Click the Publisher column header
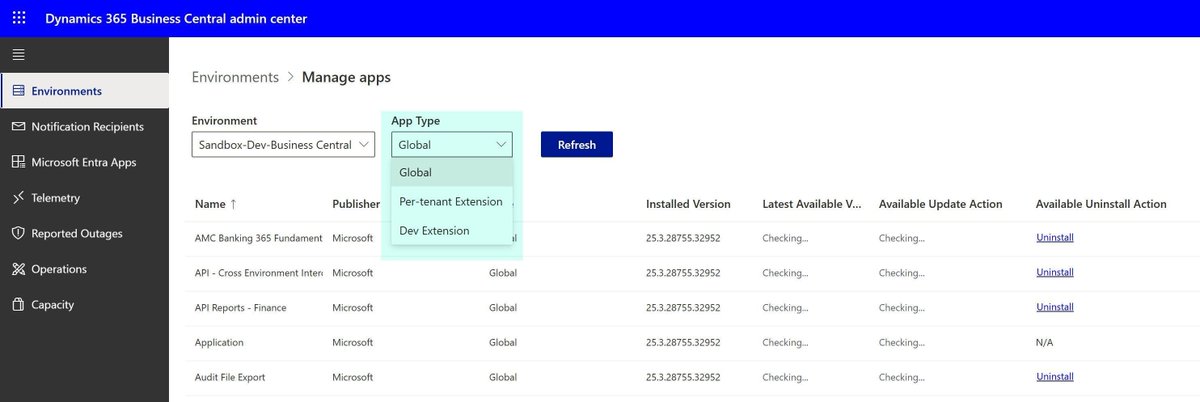The image size is (1200, 402). click(356, 204)
